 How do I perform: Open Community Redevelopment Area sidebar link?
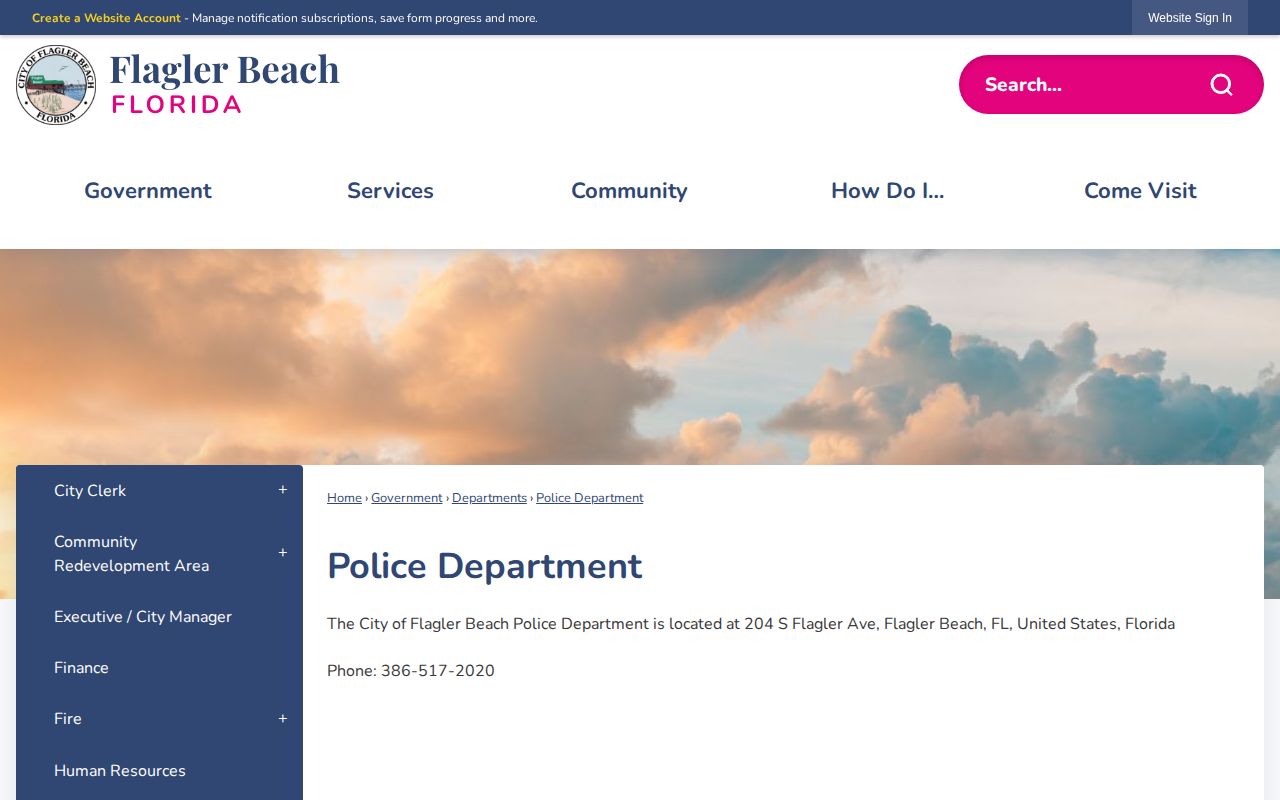pos(131,553)
